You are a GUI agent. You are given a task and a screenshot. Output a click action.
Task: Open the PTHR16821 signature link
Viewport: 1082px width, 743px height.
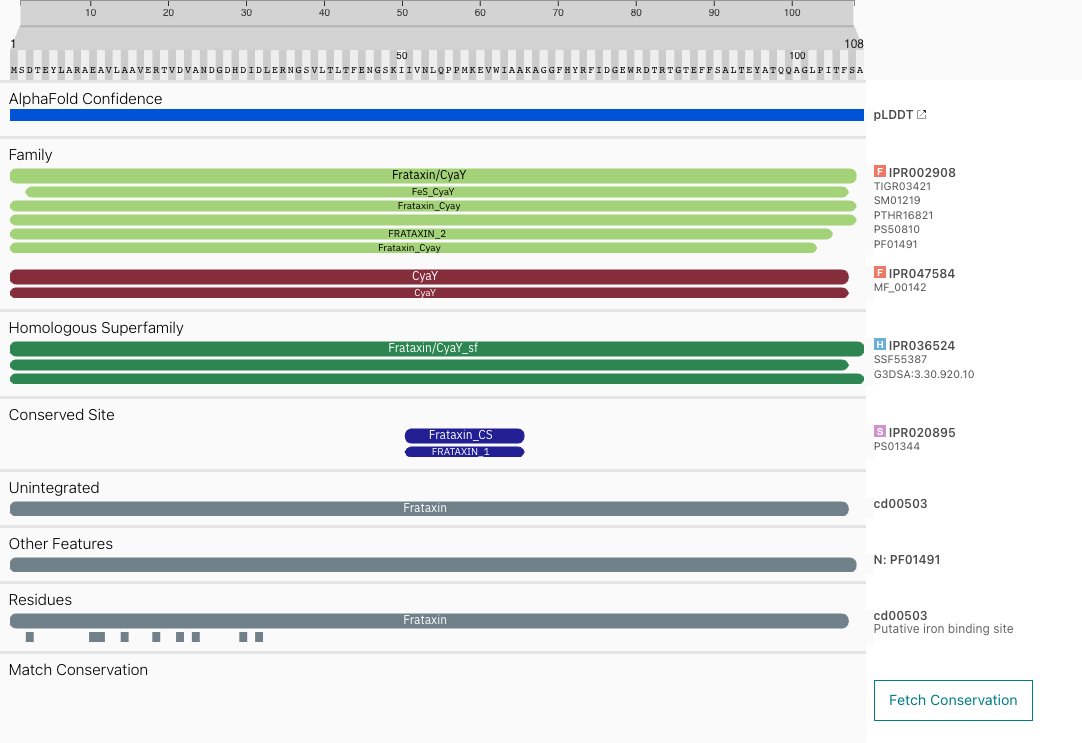coord(903,215)
